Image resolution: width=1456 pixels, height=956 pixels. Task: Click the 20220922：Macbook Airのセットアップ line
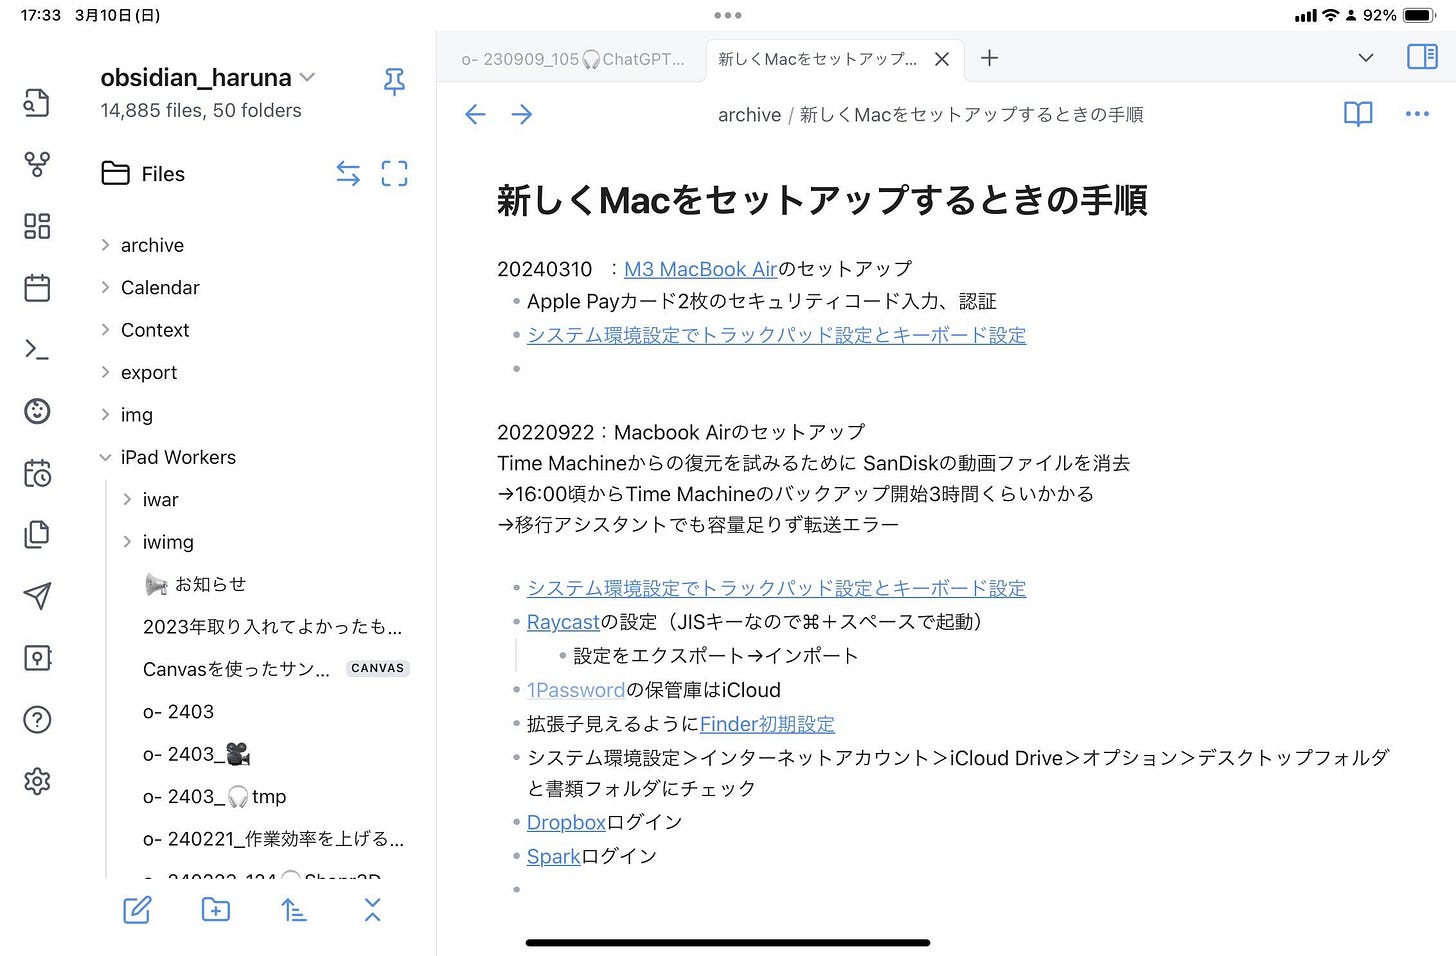[681, 432]
